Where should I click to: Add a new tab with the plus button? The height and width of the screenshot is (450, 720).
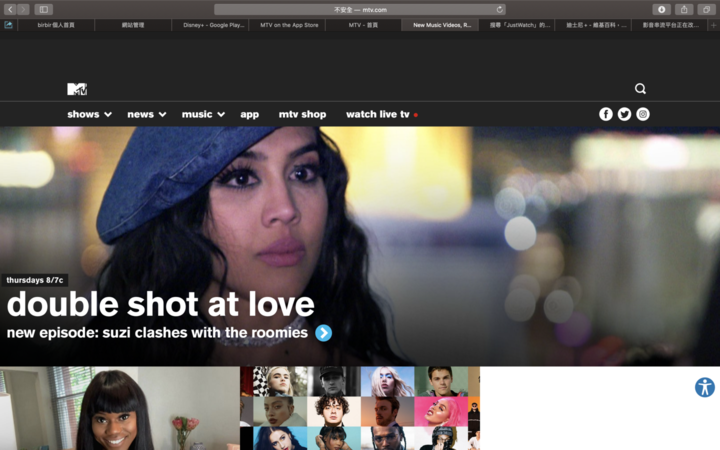click(714, 25)
